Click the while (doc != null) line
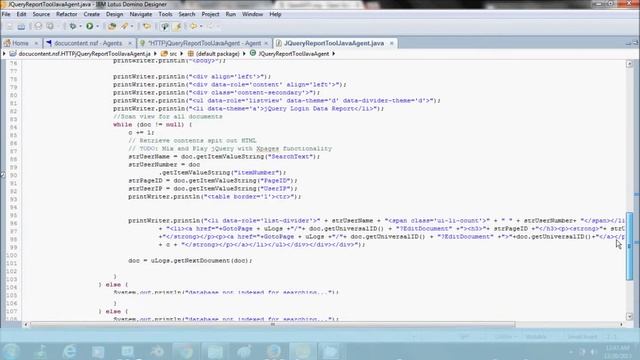 point(152,124)
